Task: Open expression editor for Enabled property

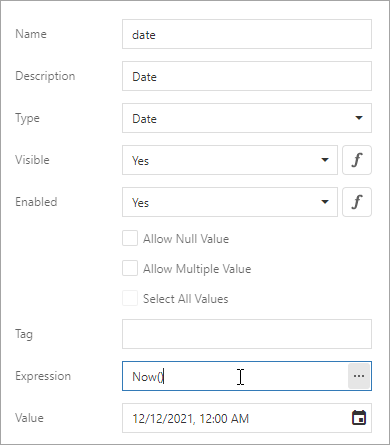Action: [357, 202]
